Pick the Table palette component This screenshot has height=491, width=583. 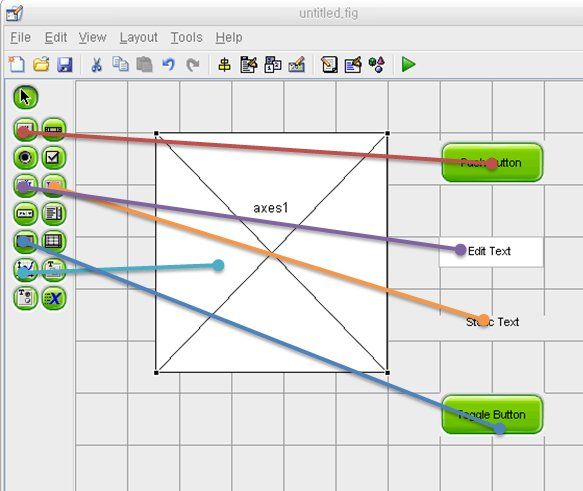54,242
